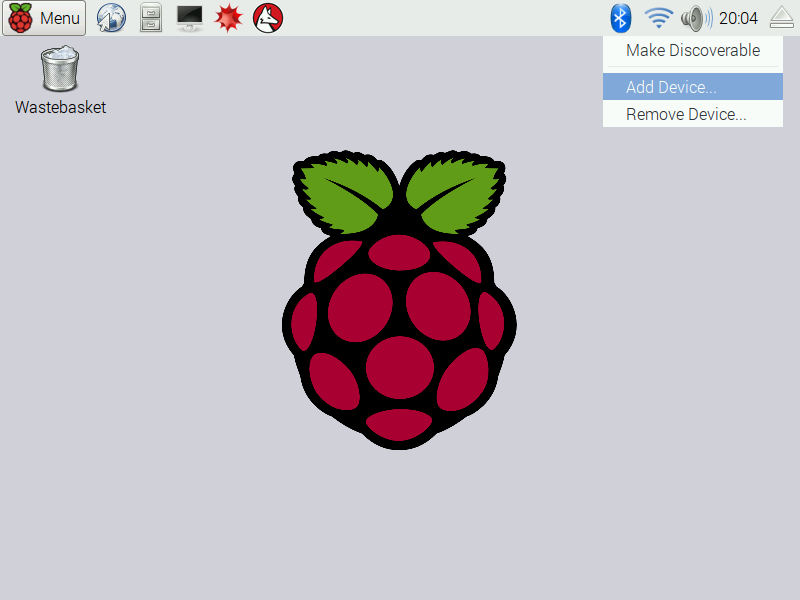Click the Wastebasket label text
Screen dimensions: 800x600
[60, 107]
